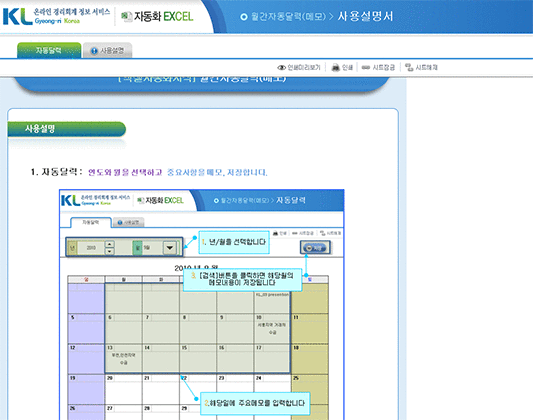
Task: Open the gray 사용설명 tab
Action: point(107,51)
